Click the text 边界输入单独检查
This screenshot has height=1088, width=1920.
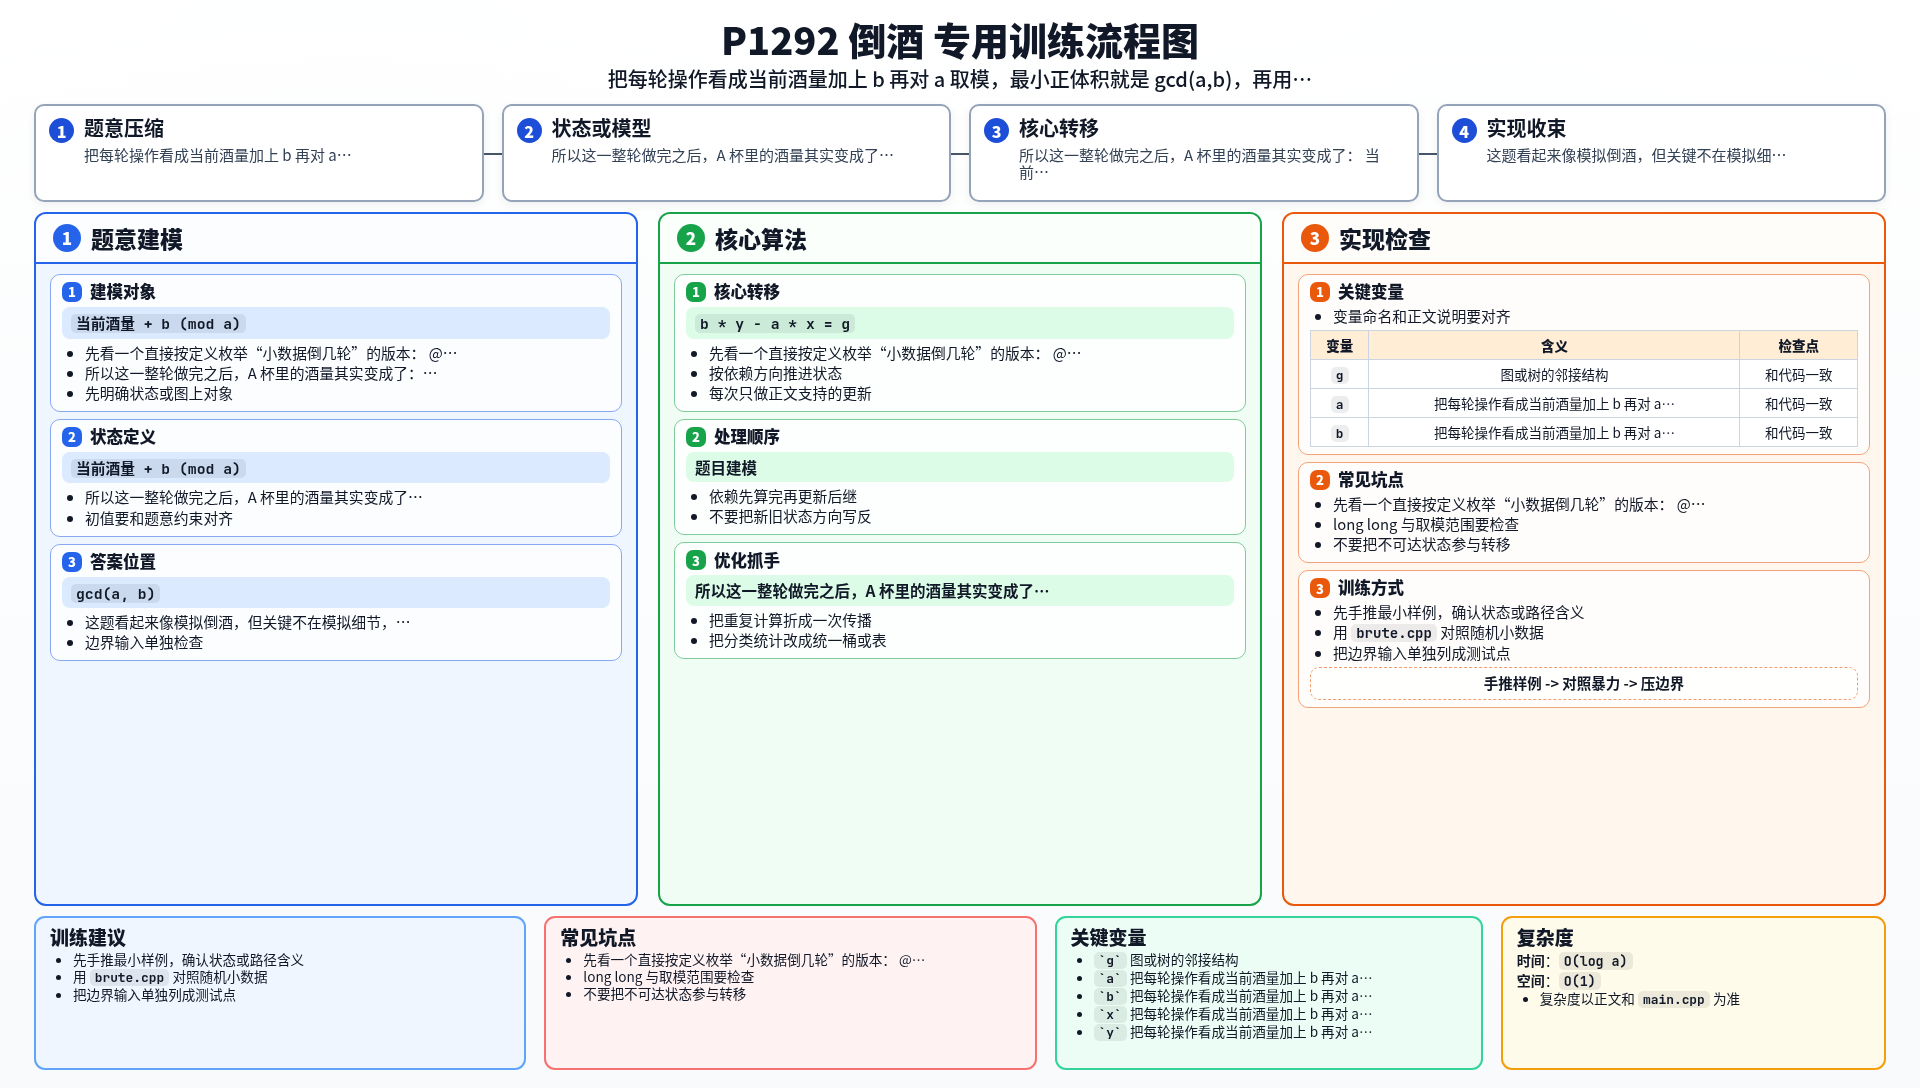pos(144,643)
